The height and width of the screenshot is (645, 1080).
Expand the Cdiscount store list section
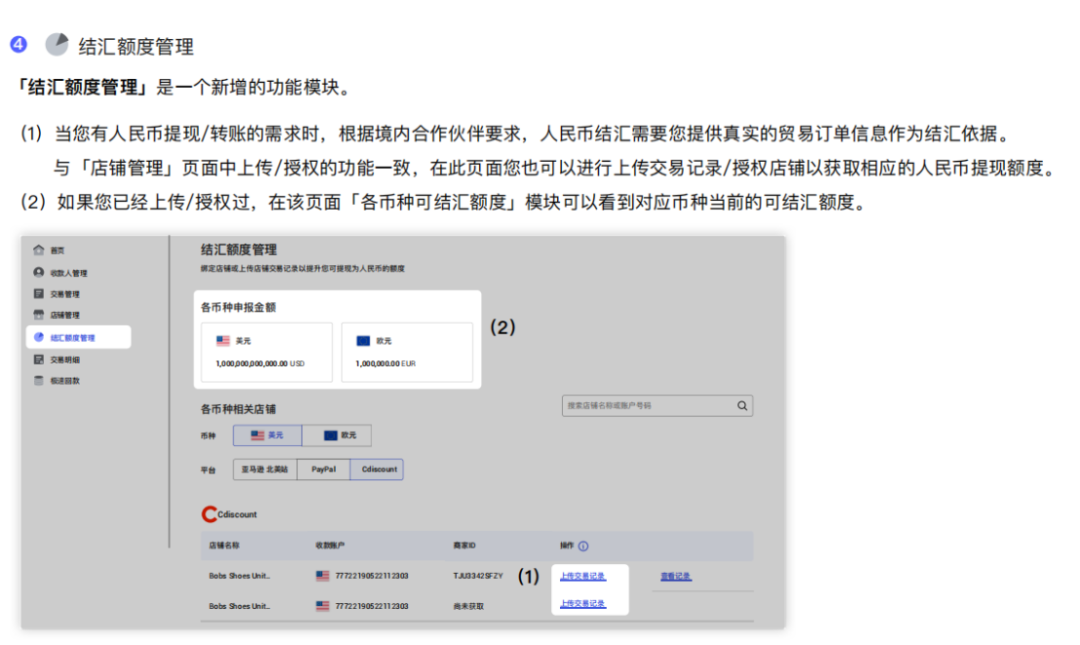tap(232, 514)
